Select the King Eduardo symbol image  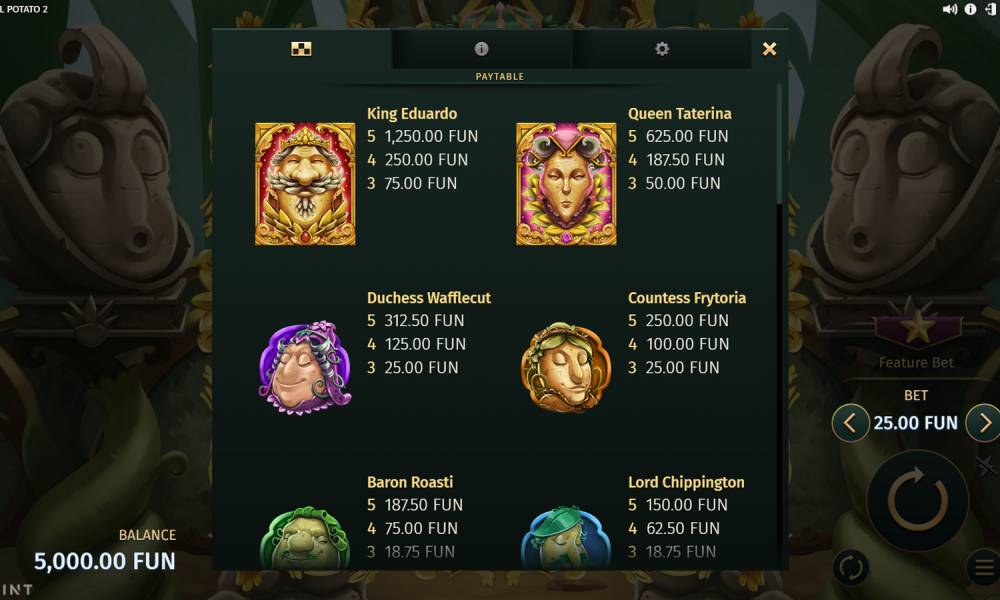click(x=305, y=184)
